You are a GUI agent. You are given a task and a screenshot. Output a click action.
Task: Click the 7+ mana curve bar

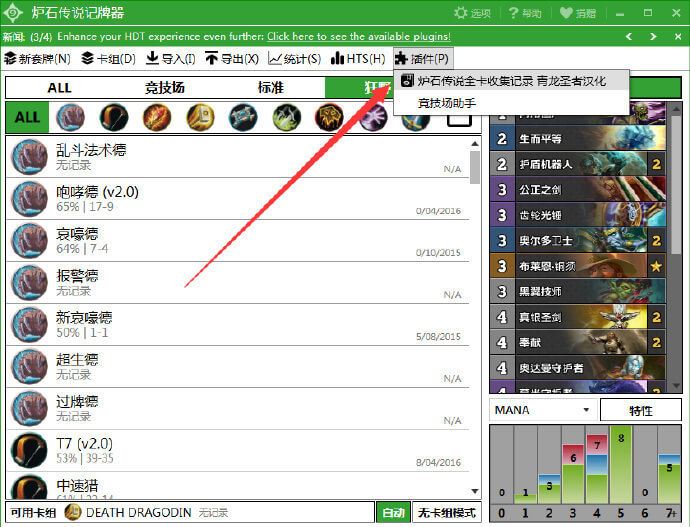click(669, 479)
